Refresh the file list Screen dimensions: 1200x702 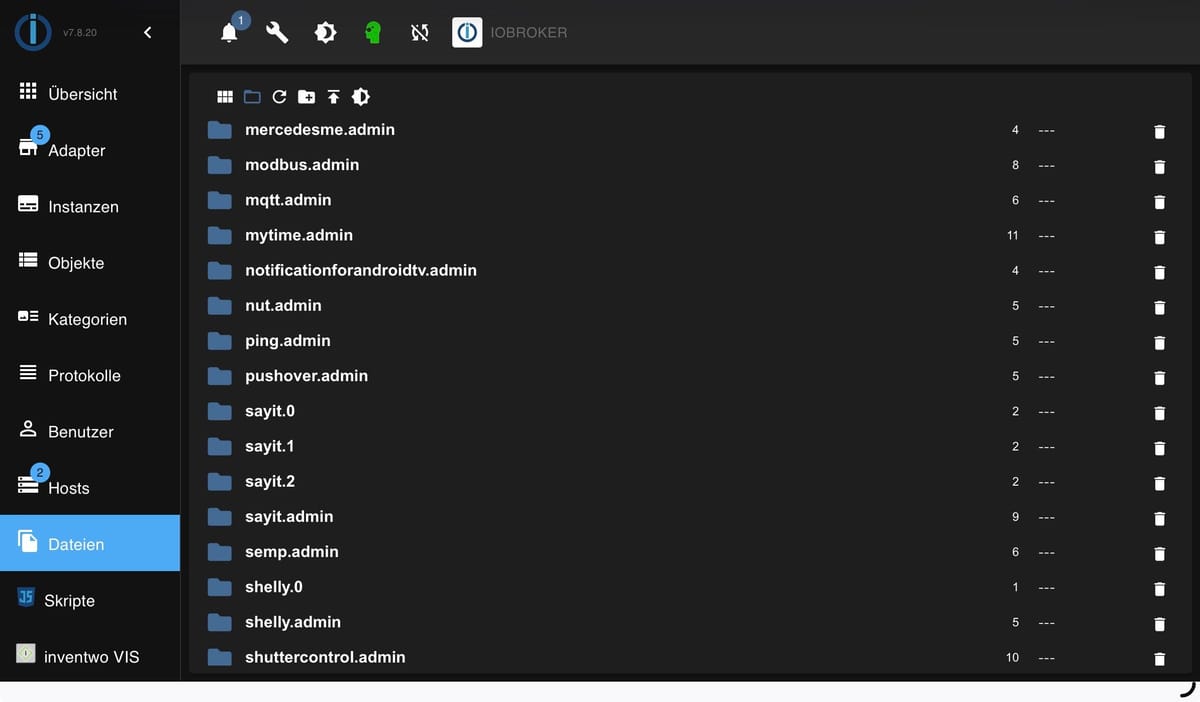pos(279,97)
